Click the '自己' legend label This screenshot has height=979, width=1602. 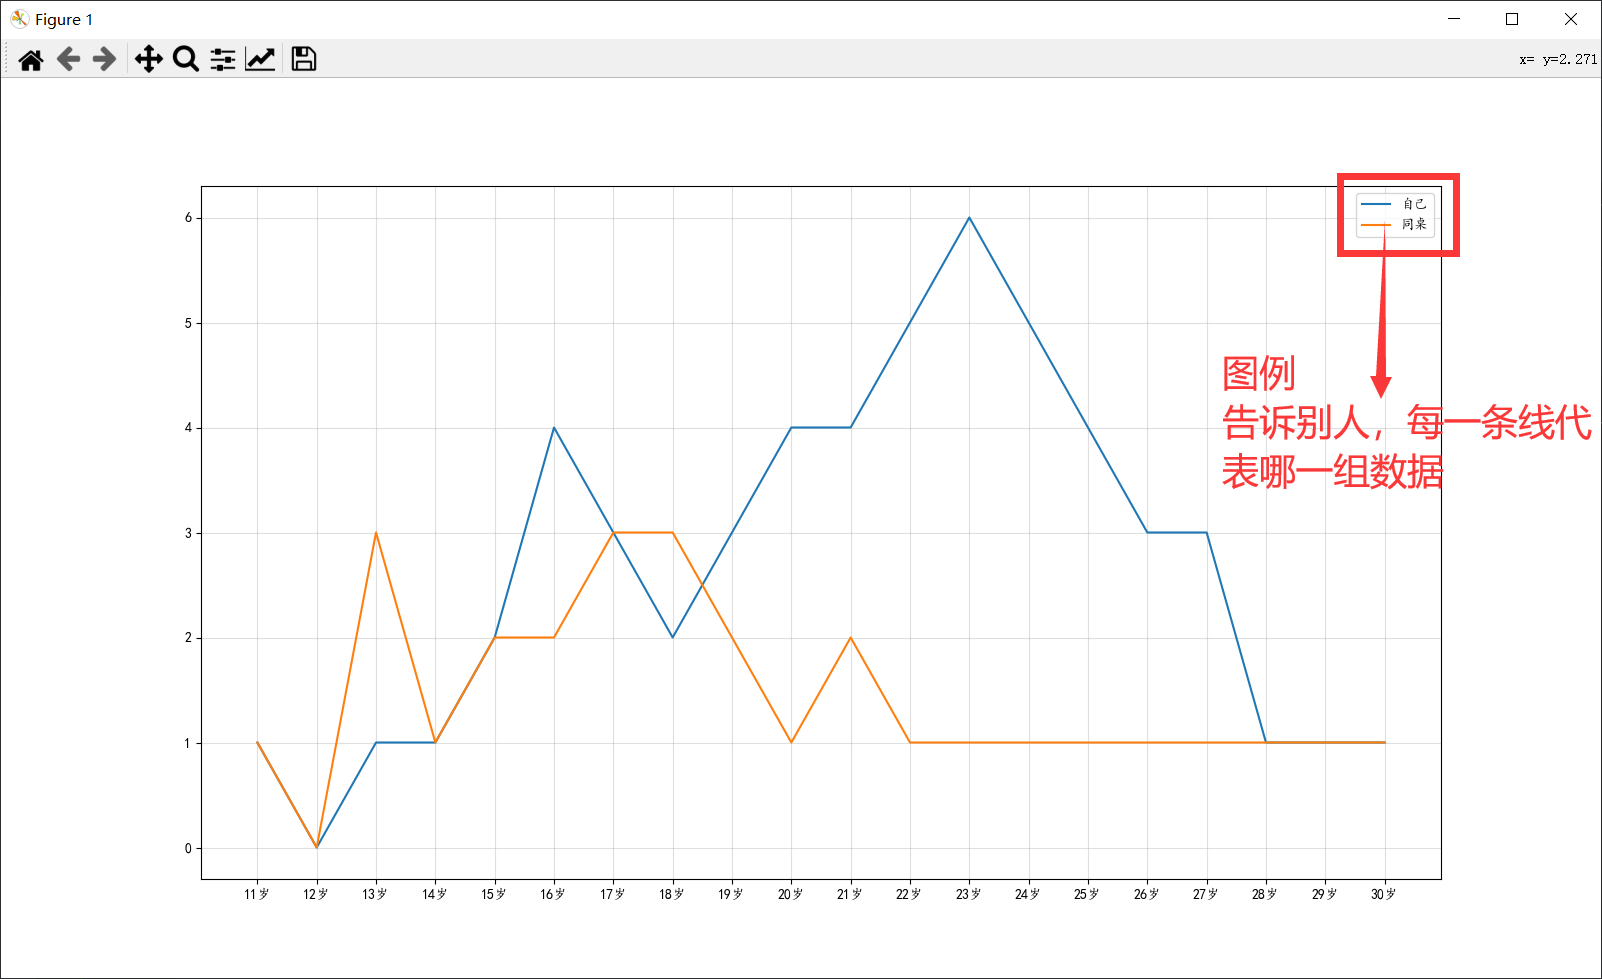pyautogui.click(x=1414, y=204)
